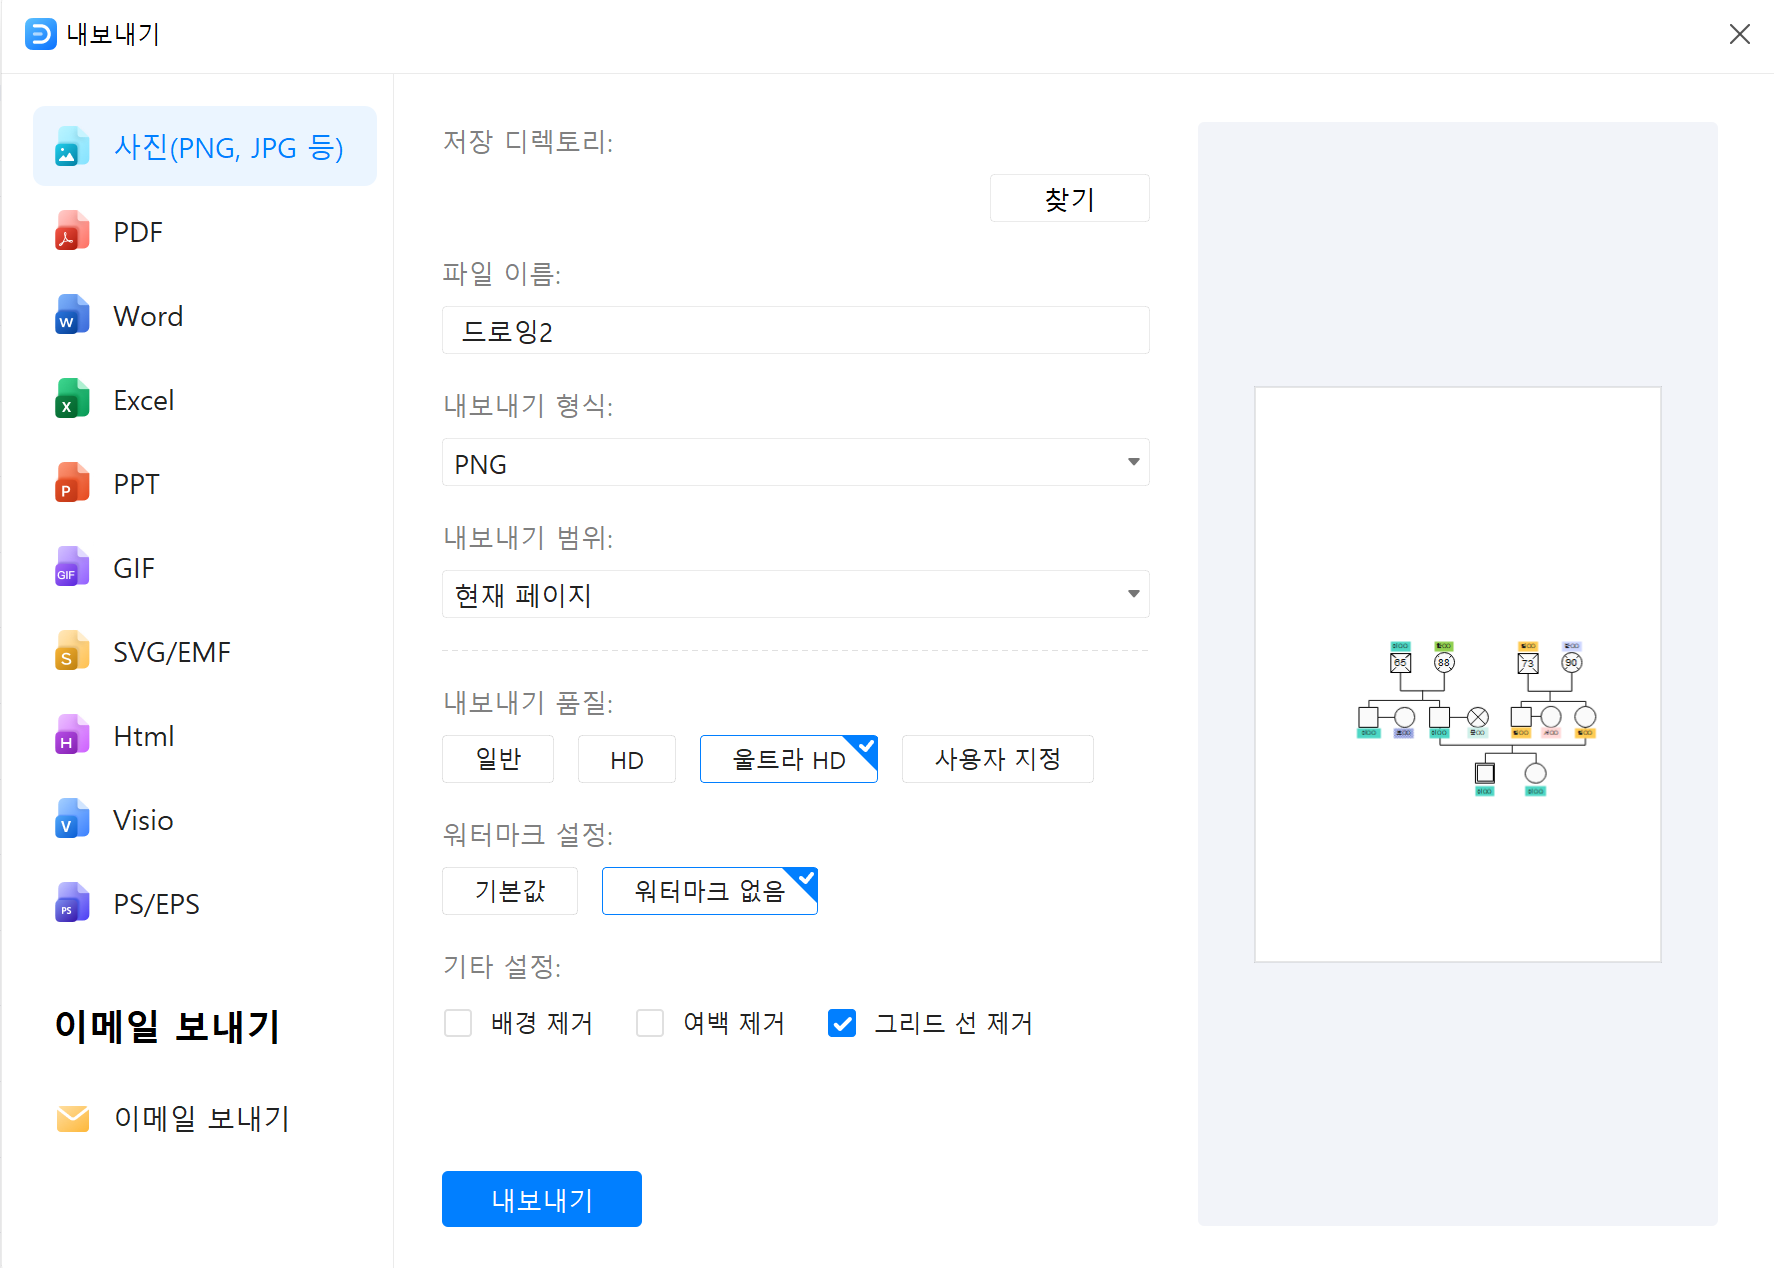Viewport: 1774px width, 1268px height.
Task: Open the PNG export format dropdown
Action: 795,463
